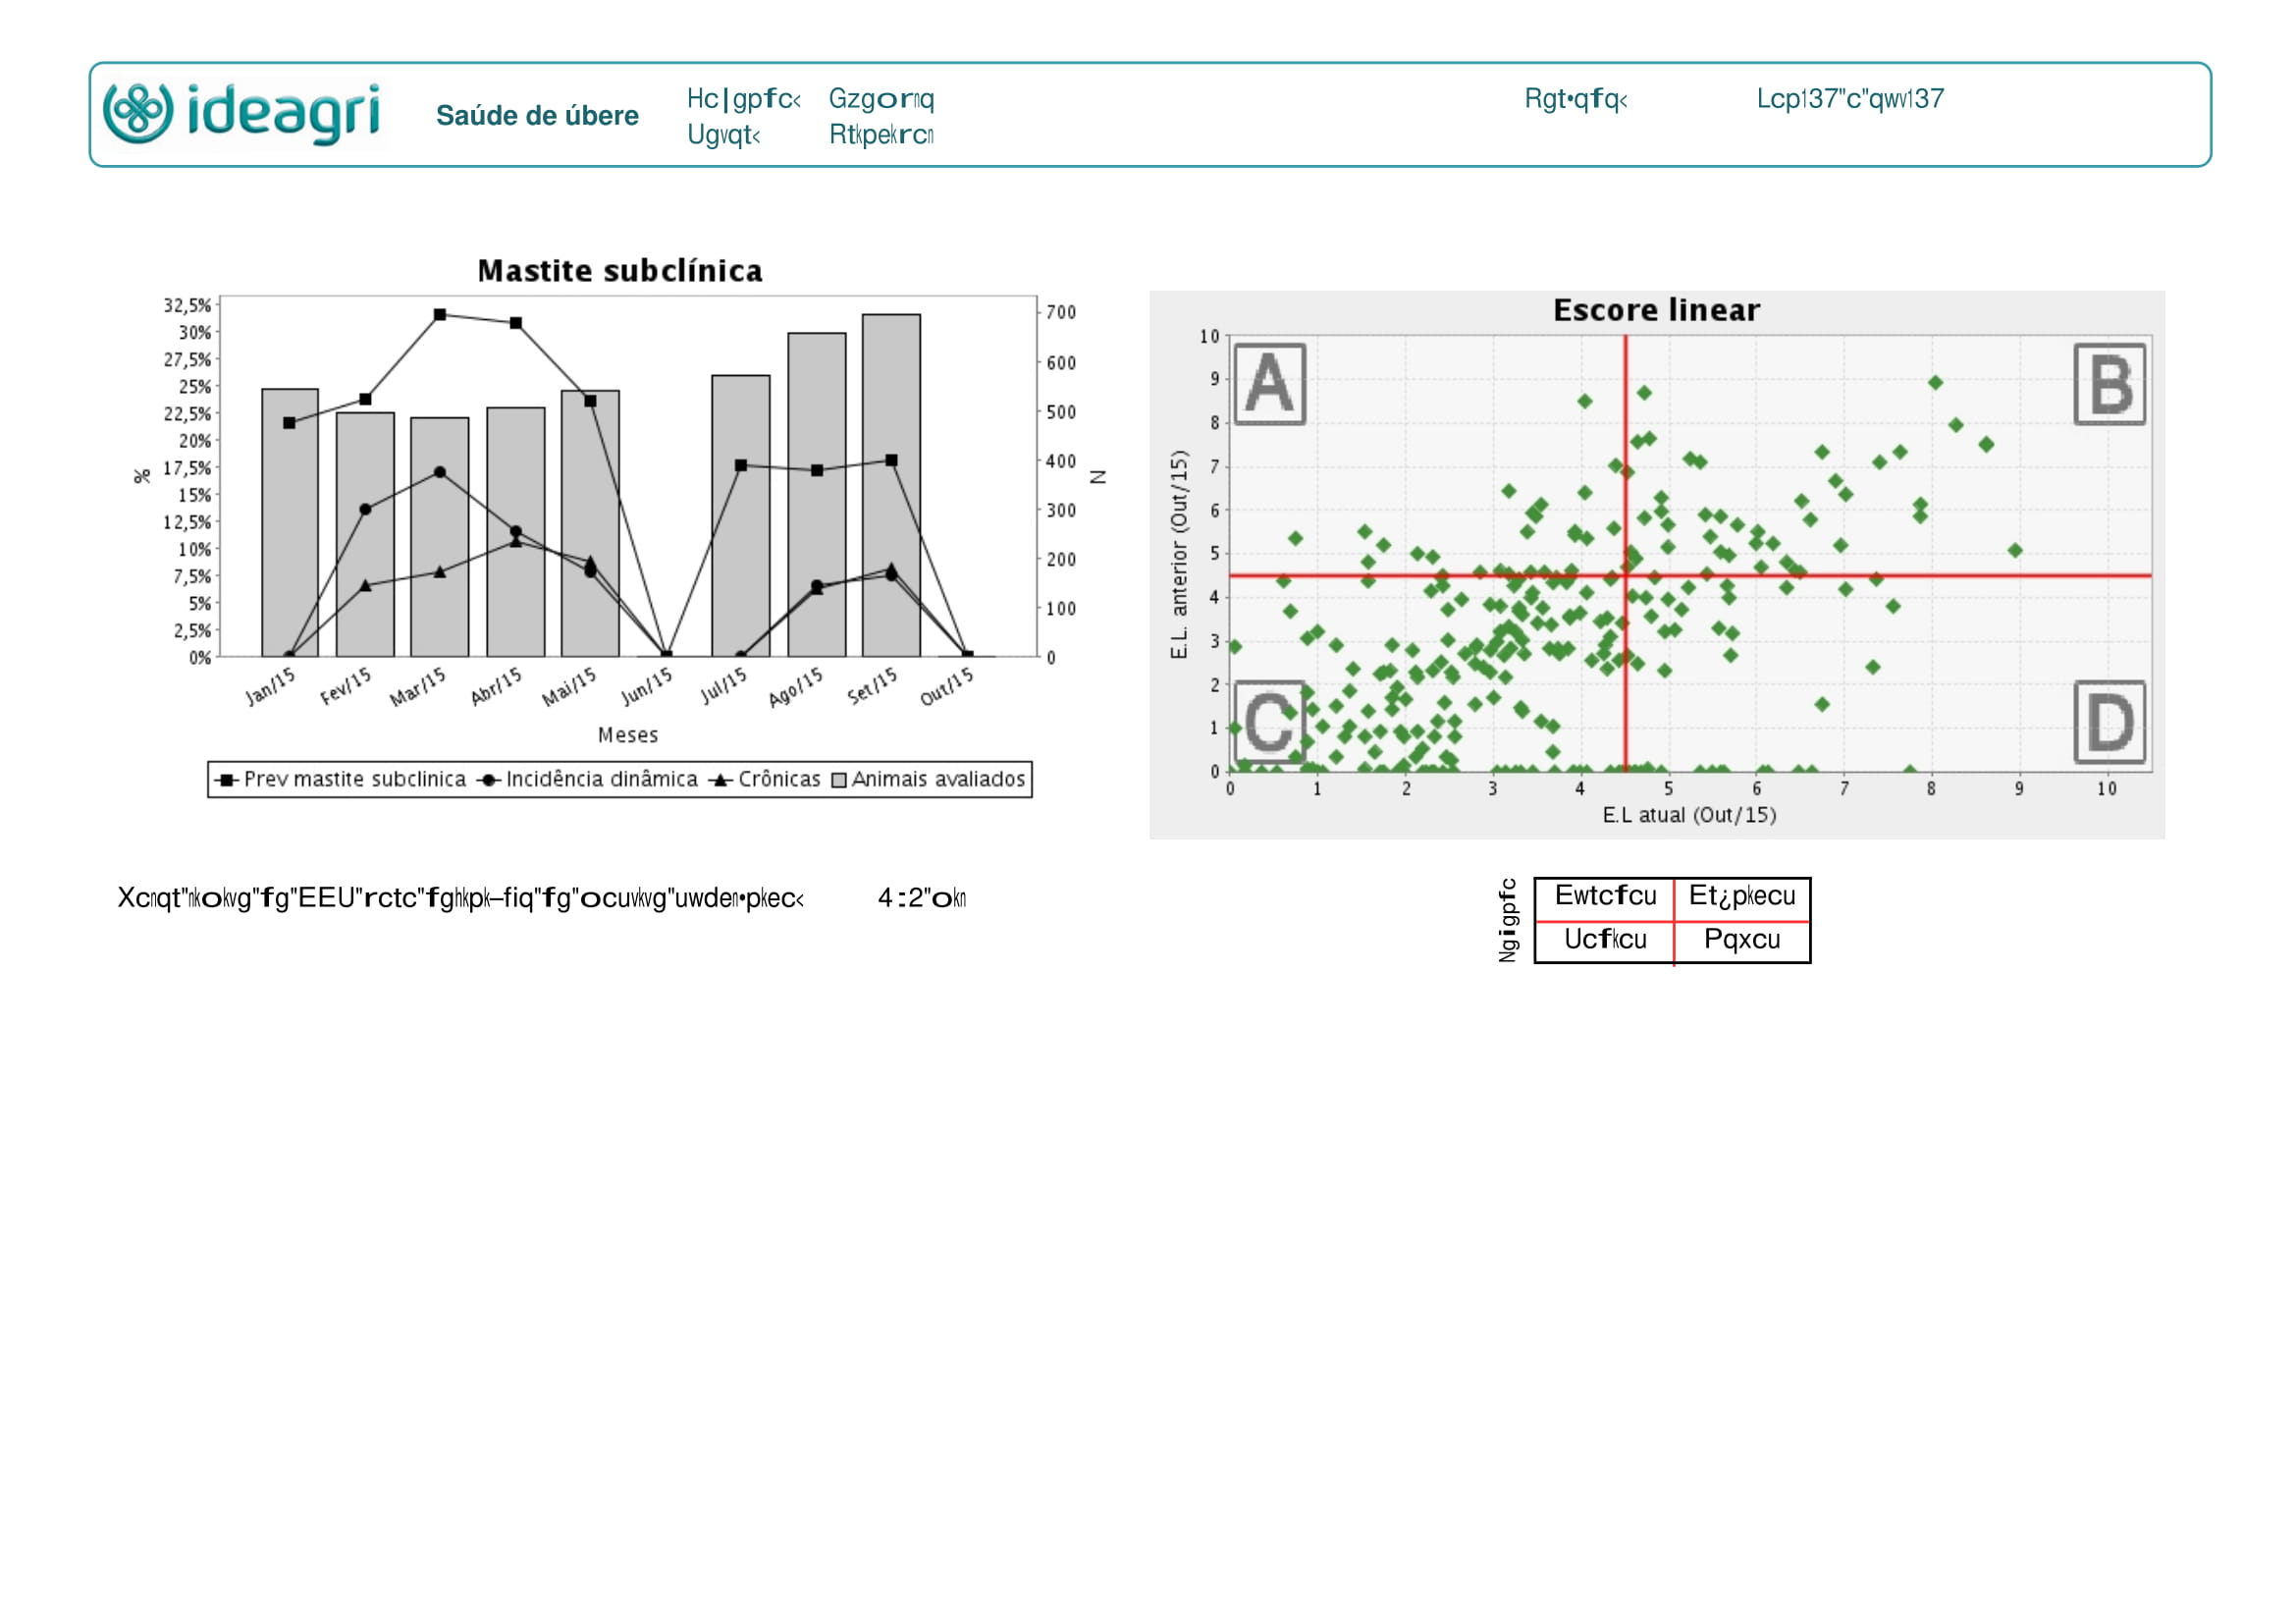This screenshot has height=1623, width=2296.
Task: Click the 'Pqxcu' legend cell
Action: click(x=1742, y=940)
